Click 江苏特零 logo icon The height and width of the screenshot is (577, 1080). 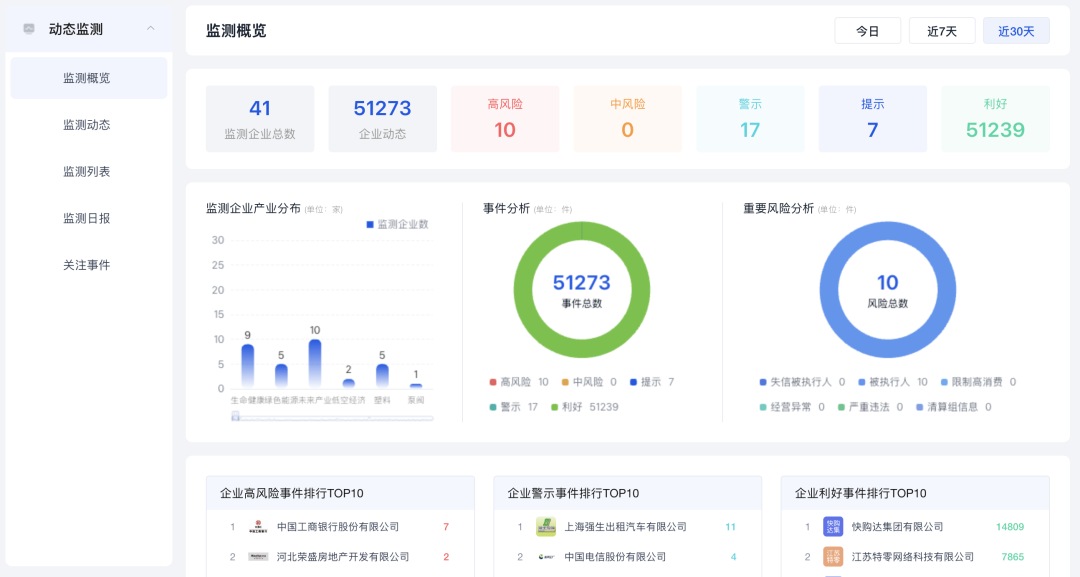tap(833, 556)
